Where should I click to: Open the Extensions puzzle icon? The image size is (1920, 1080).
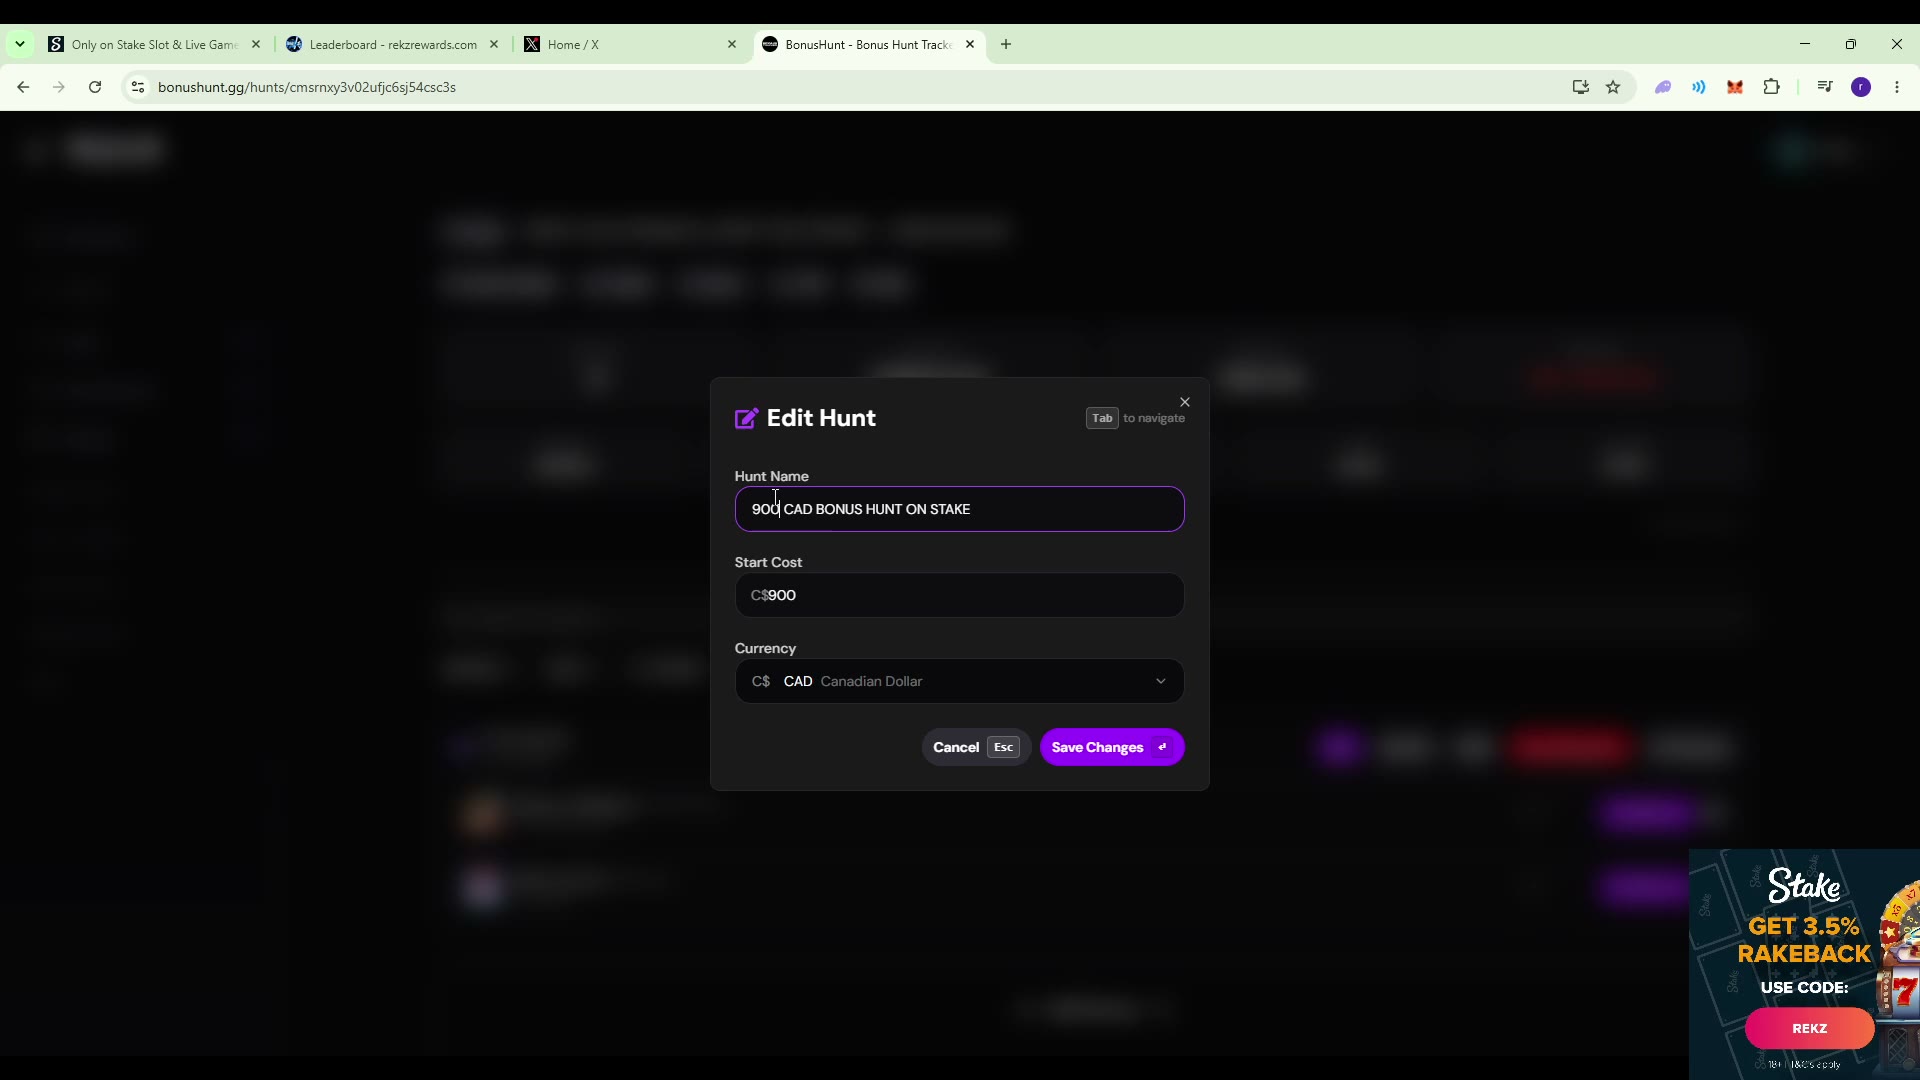(x=1771, y=87)
